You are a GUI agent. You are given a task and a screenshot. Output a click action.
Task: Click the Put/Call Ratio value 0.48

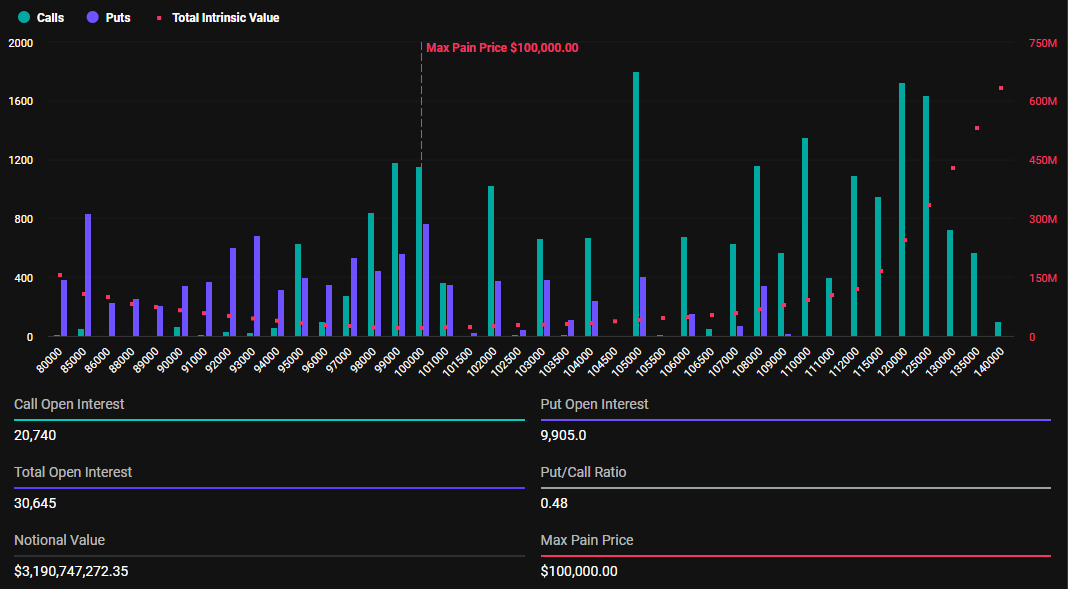(x=553, y=503)
